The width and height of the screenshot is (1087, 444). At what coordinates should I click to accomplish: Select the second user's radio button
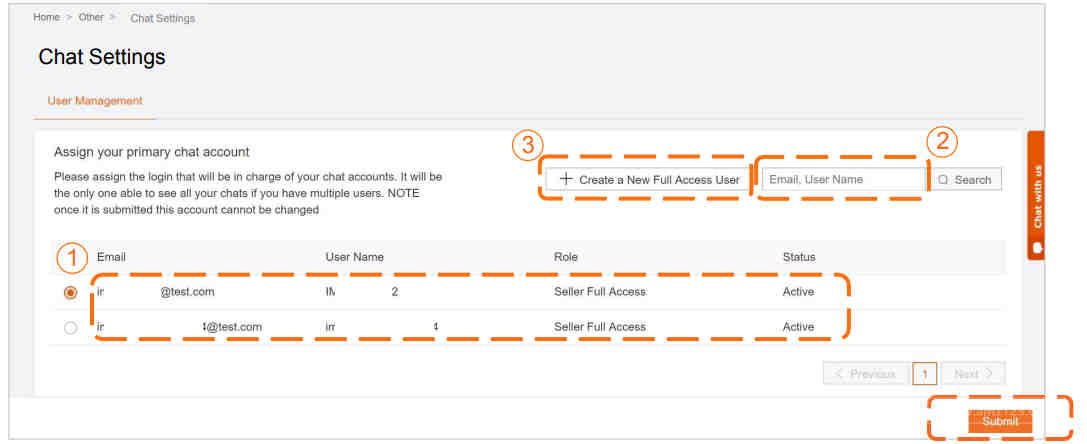pos(71,327)
